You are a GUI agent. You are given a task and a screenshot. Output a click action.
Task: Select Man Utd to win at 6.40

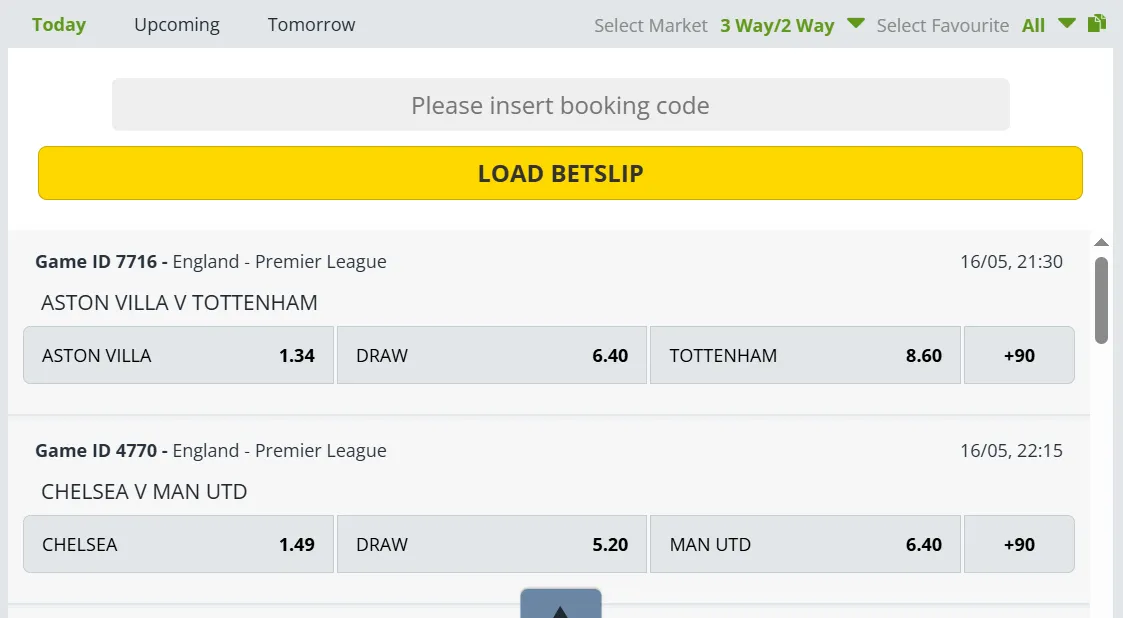pyautogui.click(x=805, y=544)
